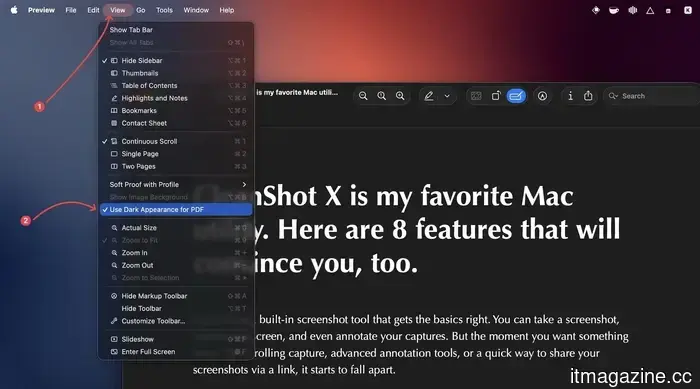This screenshot has height=389, width=700.
Task: Open search options magnifier dropdown
Action: pos(613,96)
